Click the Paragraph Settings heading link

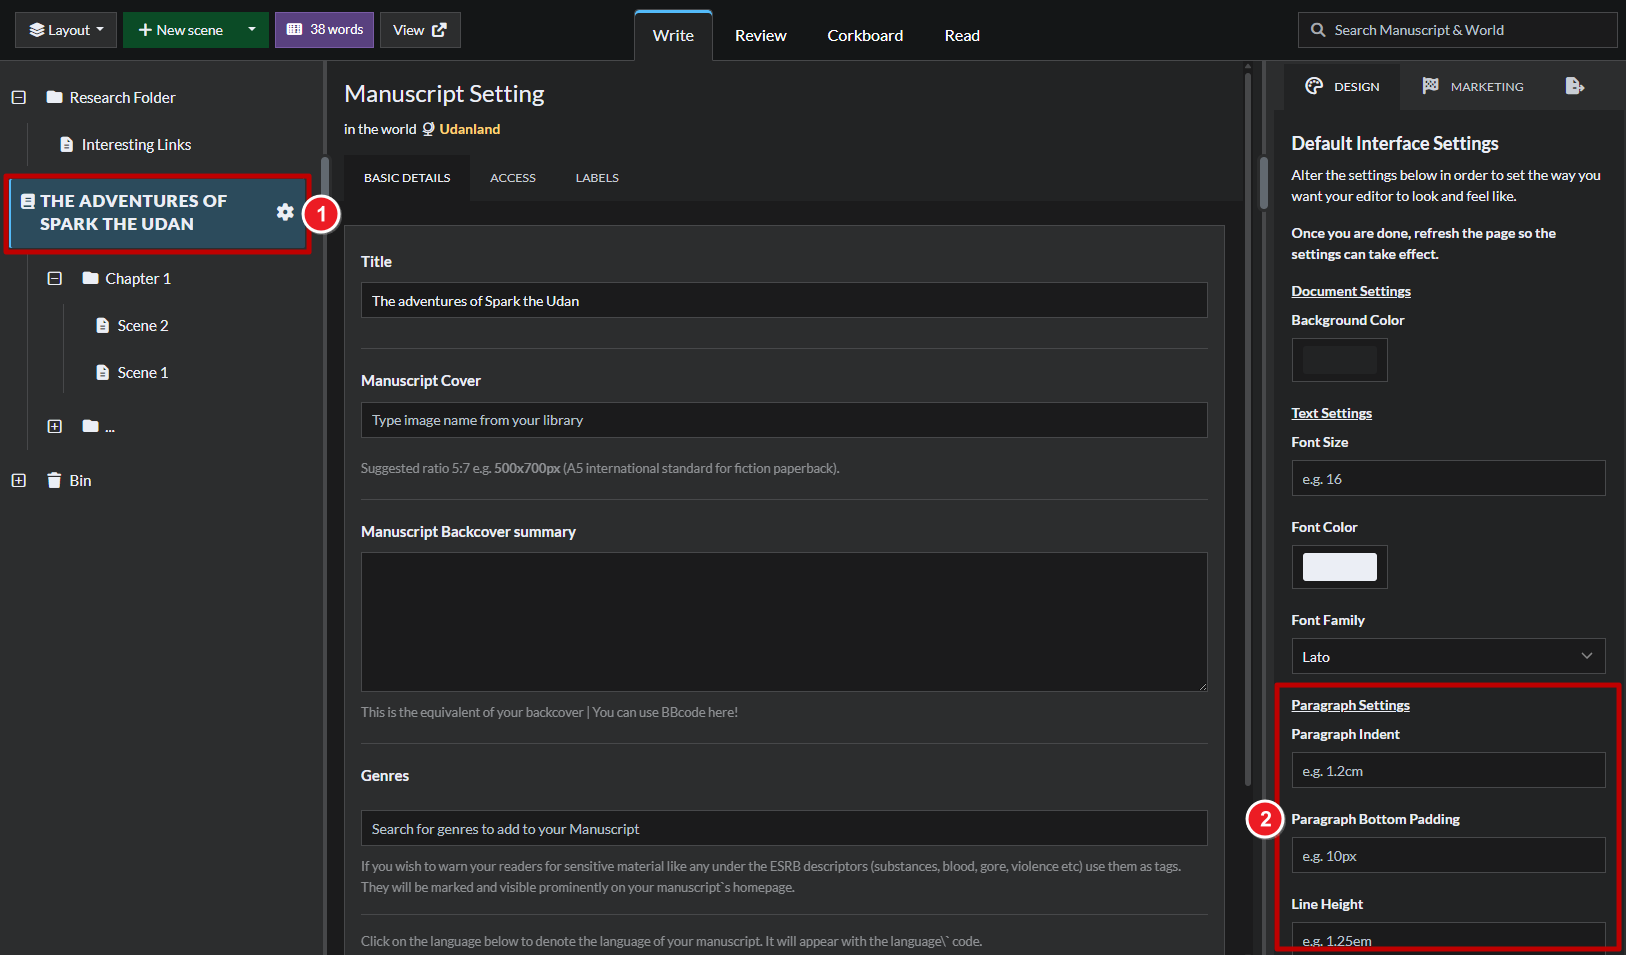(1350, 705)
